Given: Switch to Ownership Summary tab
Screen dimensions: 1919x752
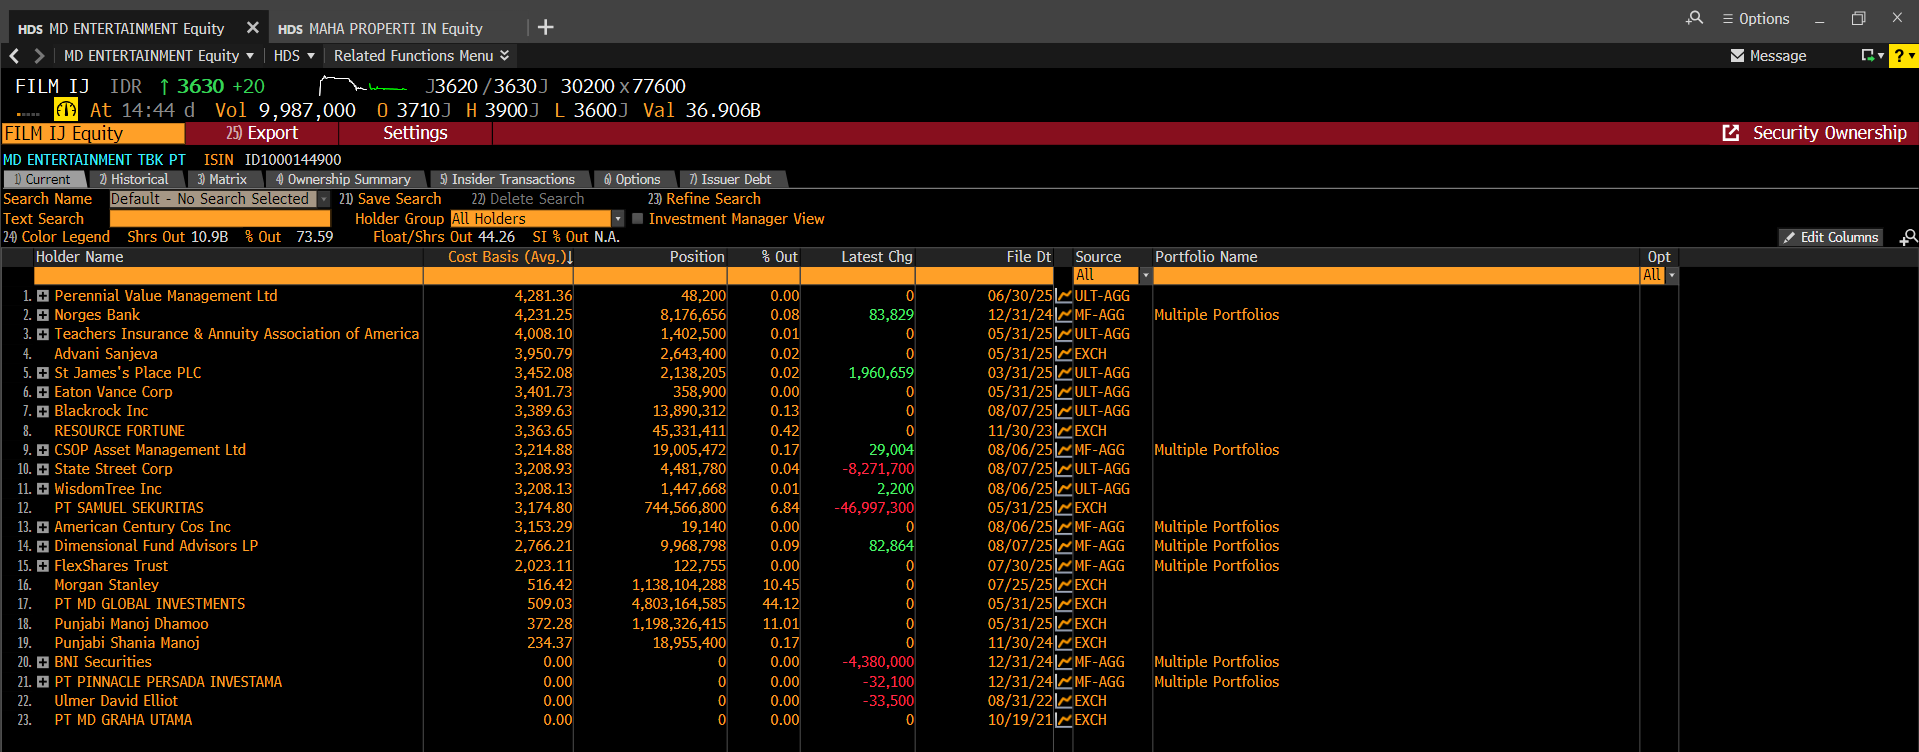Looking at the screenshot, I should (343, 179).
